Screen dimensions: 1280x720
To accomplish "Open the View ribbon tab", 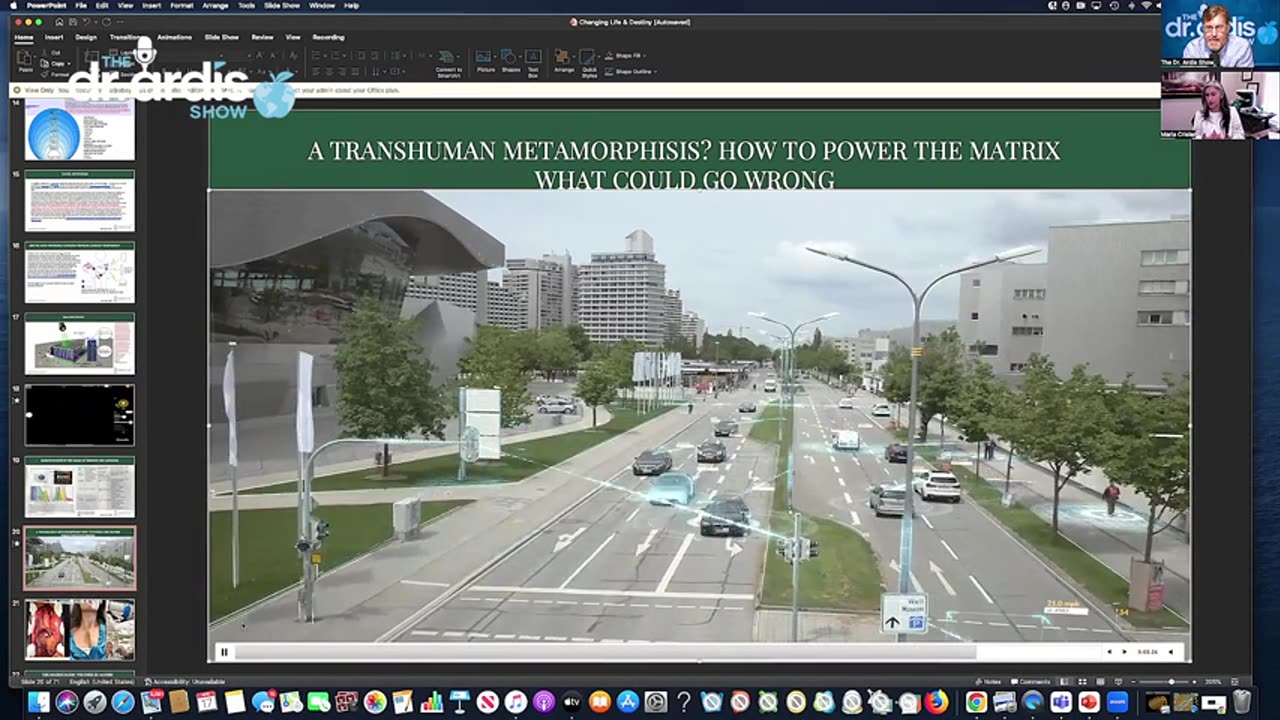I will click(x=293, y=37).
